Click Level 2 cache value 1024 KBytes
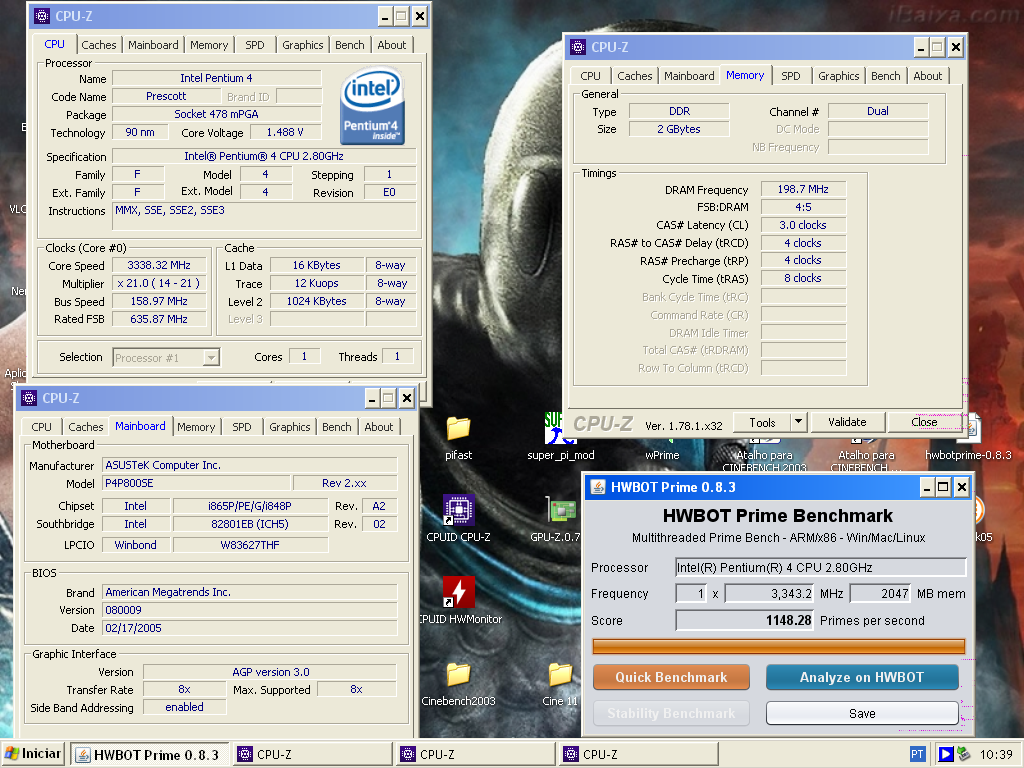1024x768 pixels. pyautogui.click(x=317, y=302)
